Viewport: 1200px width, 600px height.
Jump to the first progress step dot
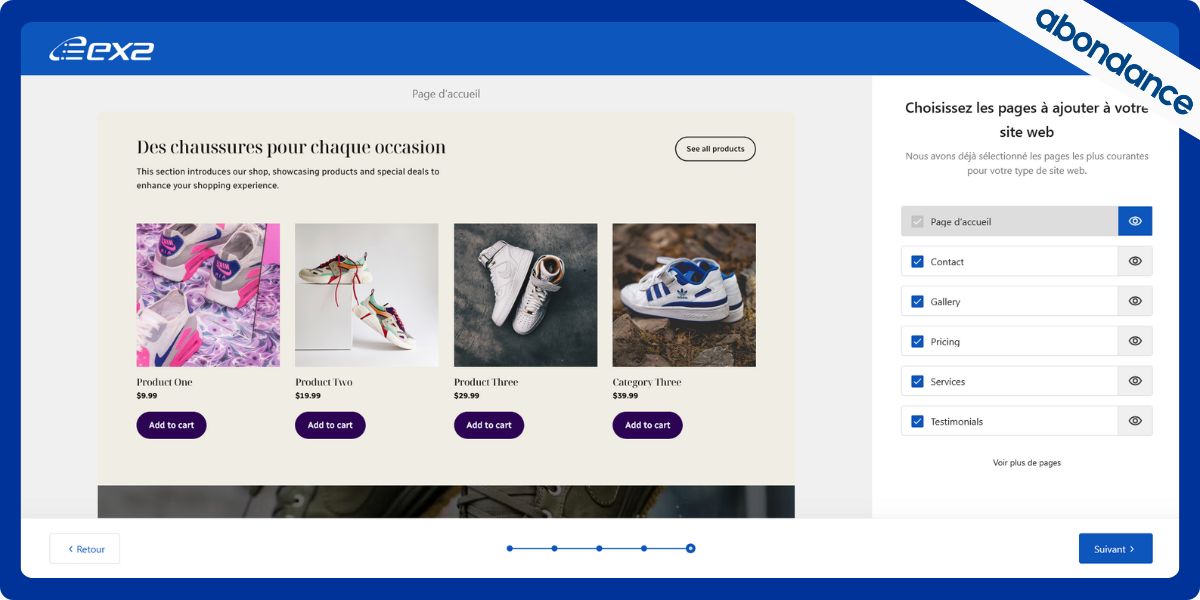[x=510, y=548]
